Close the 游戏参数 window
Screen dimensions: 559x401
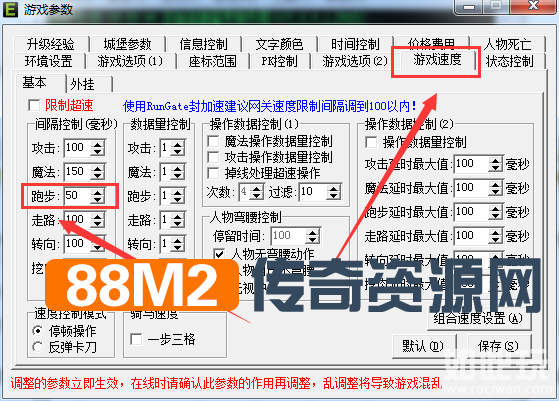(x=533, y=6)
